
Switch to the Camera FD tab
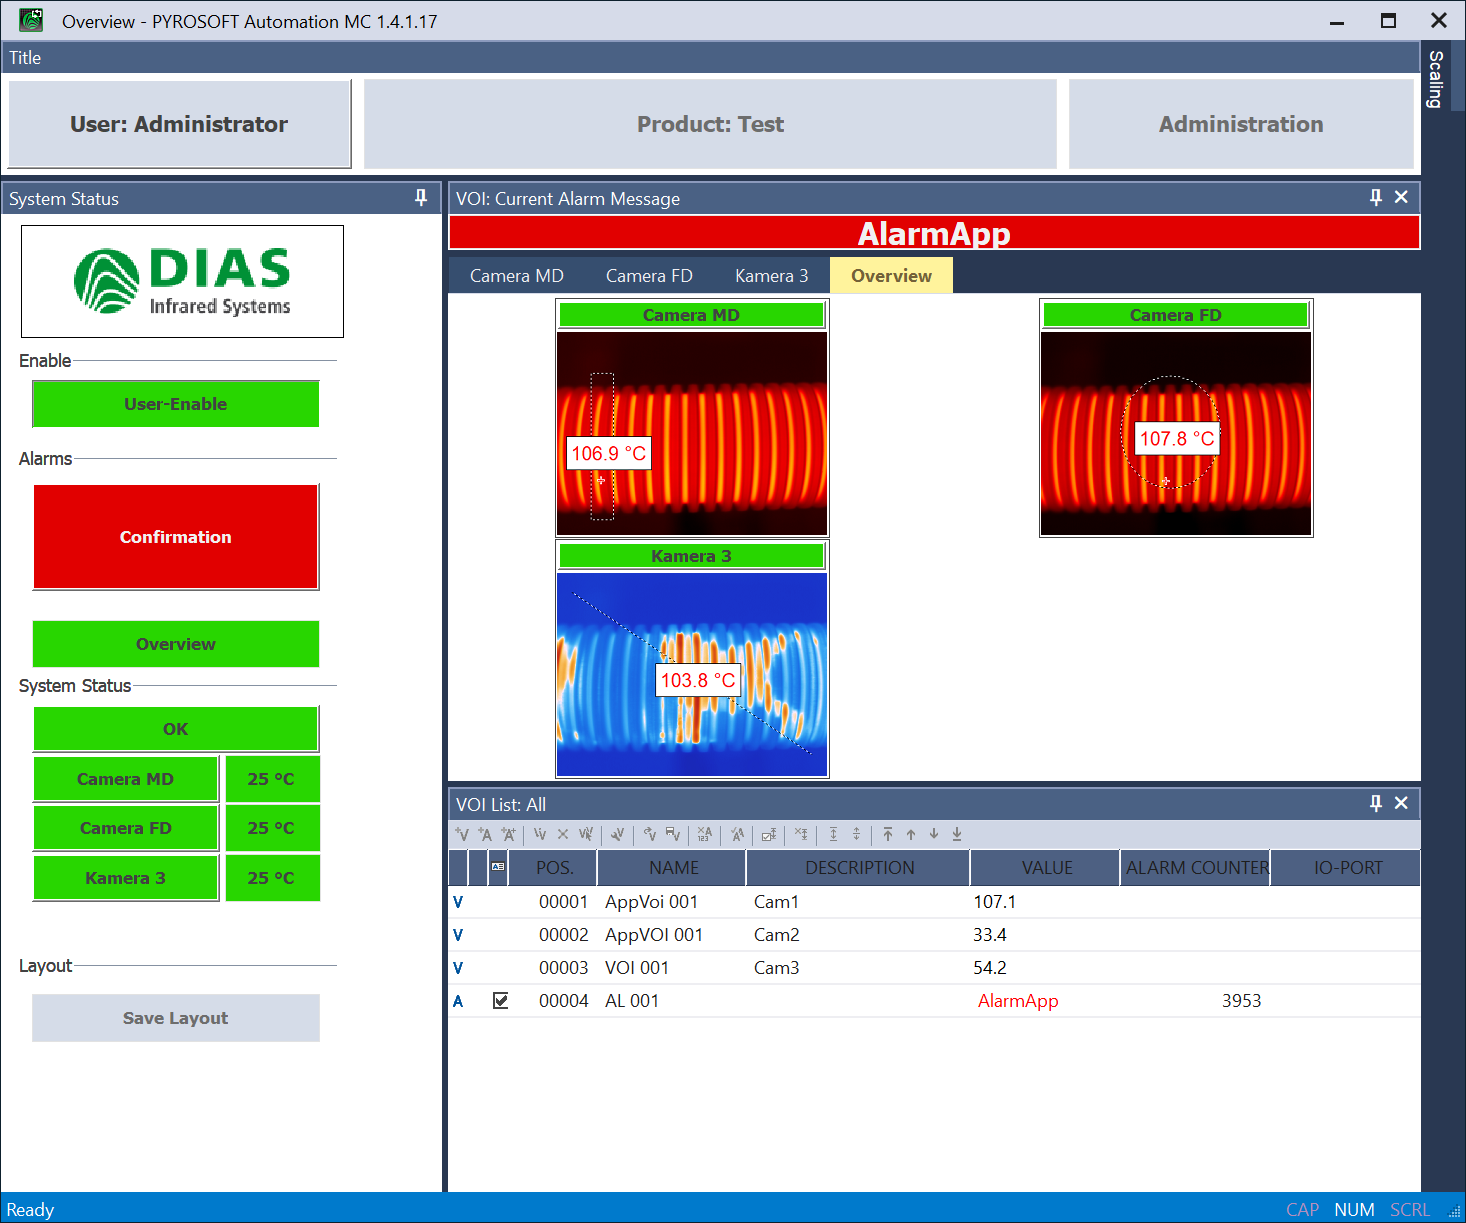[649, 275]
